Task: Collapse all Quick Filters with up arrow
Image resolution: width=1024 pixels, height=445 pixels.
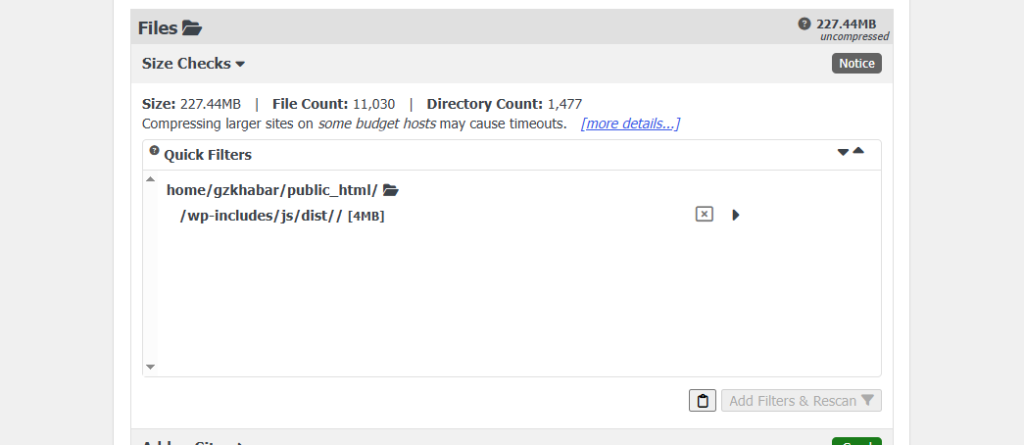Action: click(x=858, y=150)
